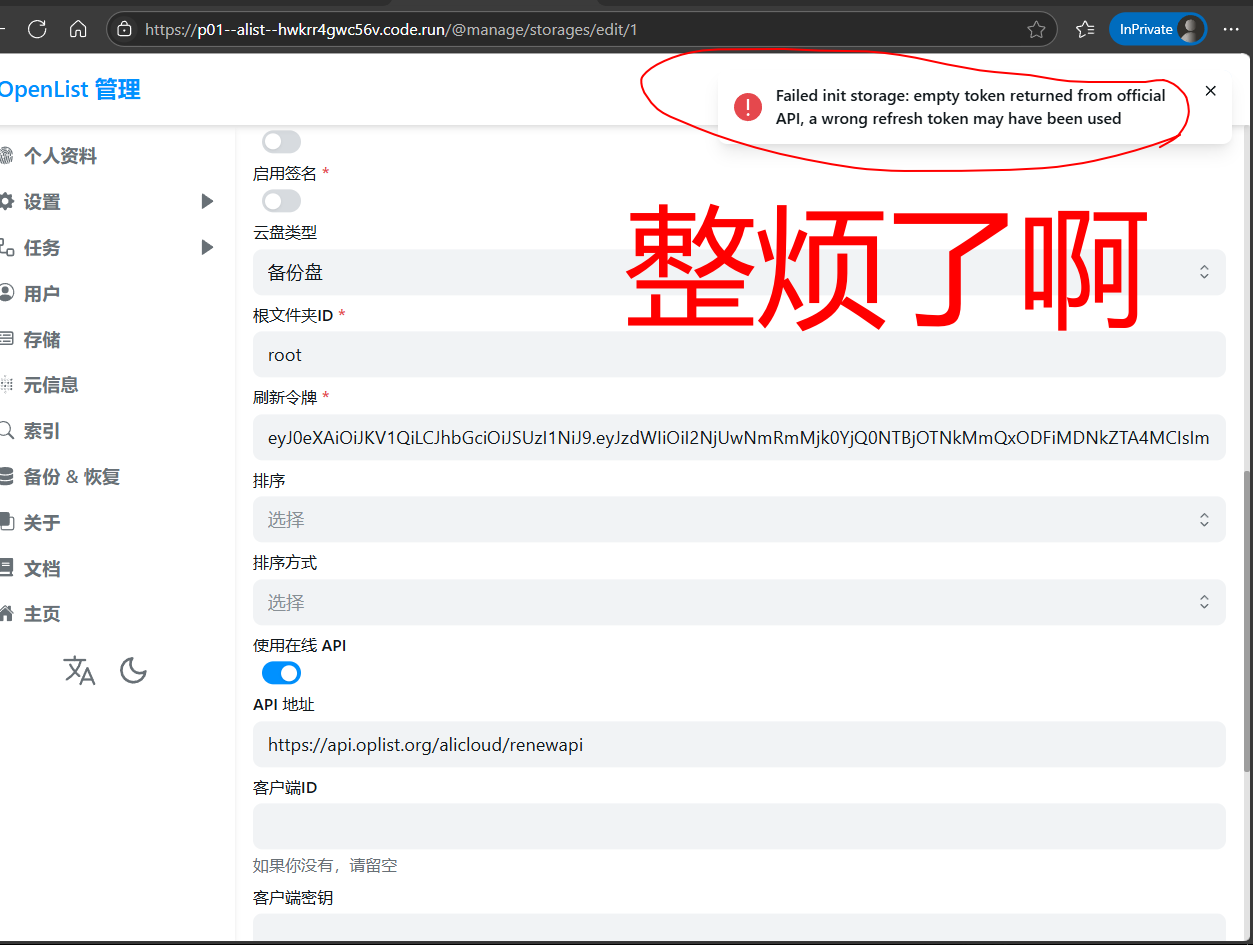This screenshot has width=1253, height=945.
Task: Open browser settings and more menu
Action: [x=1231, y=29]
